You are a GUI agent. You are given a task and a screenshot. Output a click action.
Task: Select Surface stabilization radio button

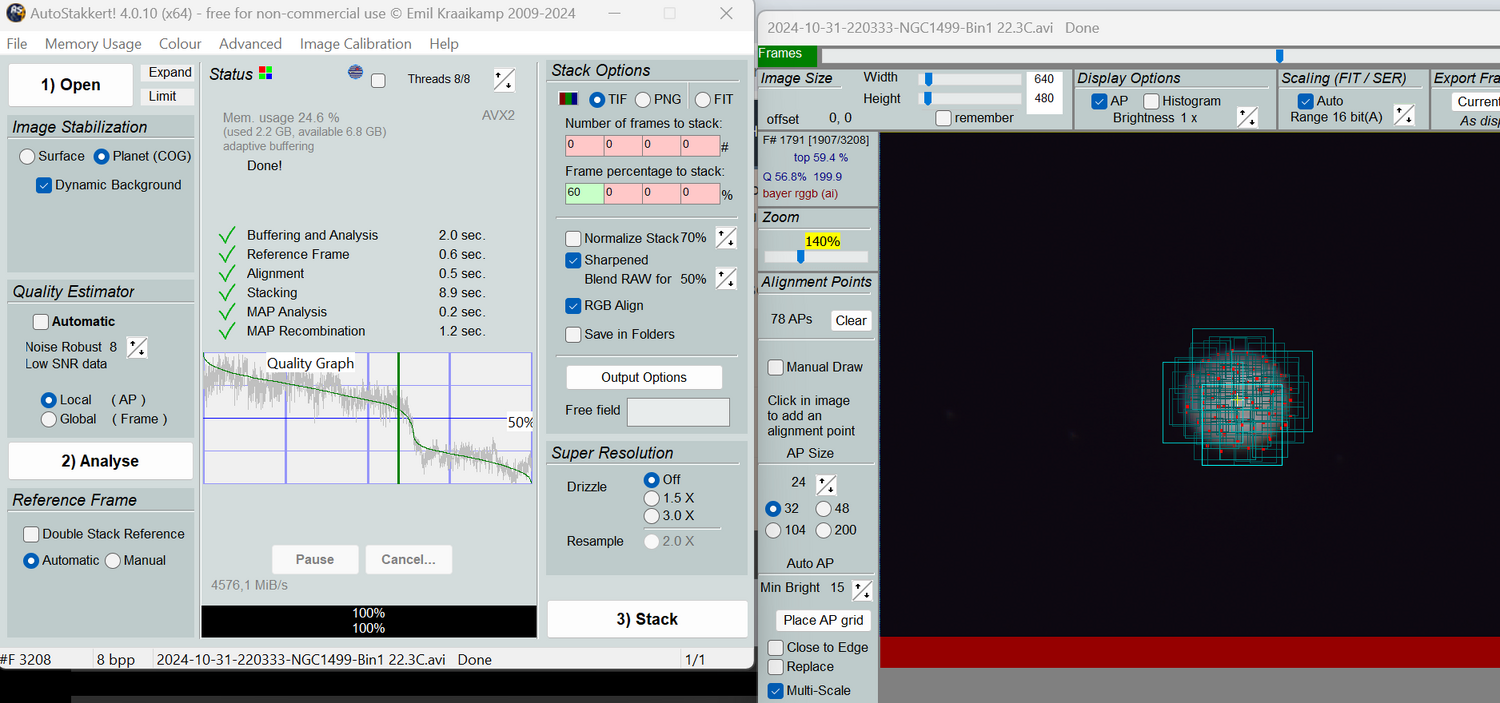pos(27,156)
